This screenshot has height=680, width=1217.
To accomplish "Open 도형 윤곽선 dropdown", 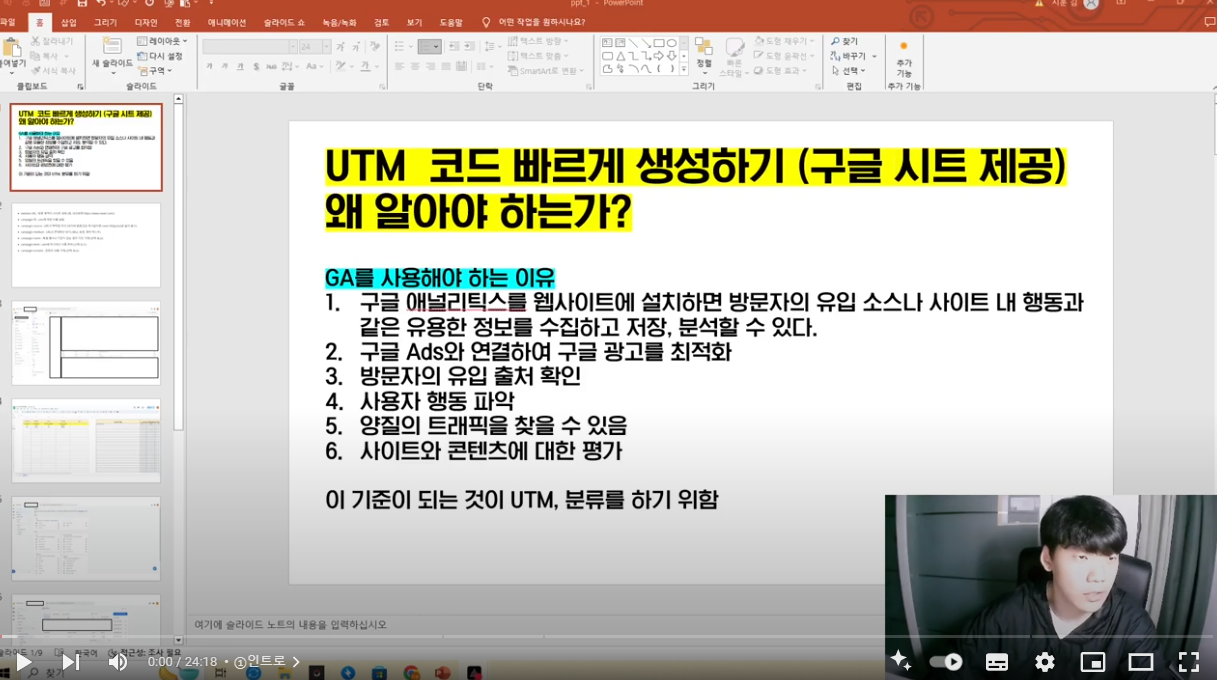I will click(x=783, y=56).
